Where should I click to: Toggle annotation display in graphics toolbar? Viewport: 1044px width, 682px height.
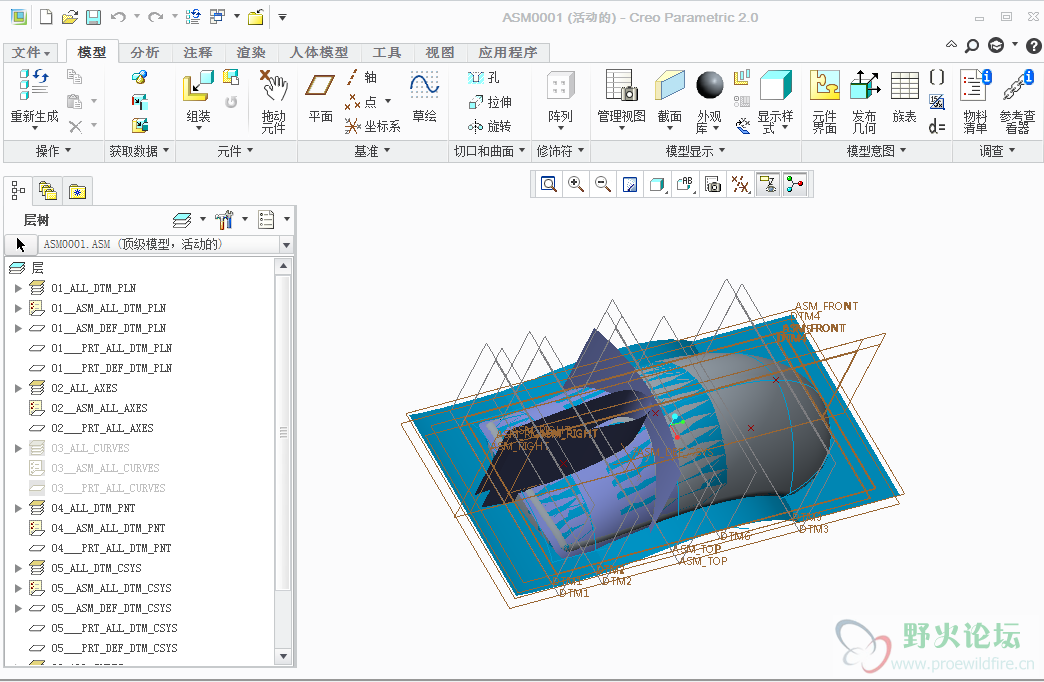click(768, 184)
